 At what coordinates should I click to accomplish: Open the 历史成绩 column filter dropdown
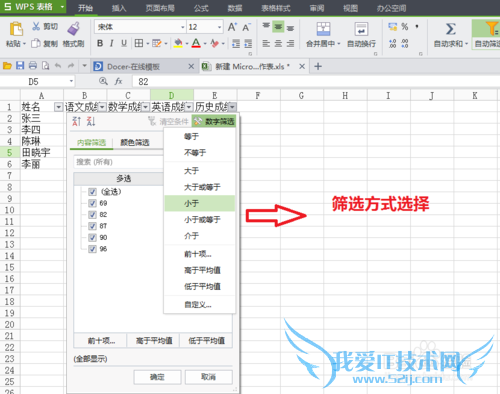coord(232,107)
